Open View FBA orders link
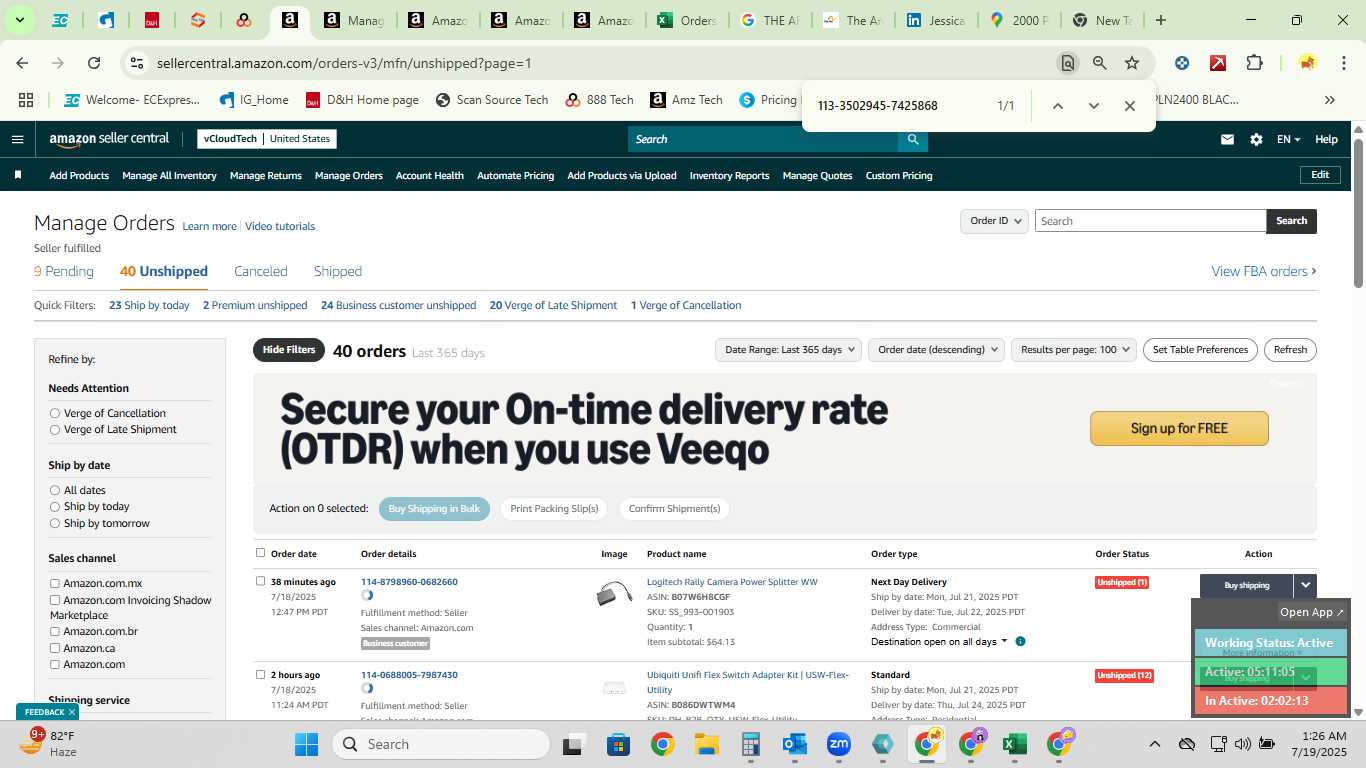The height and width of the screenshot is (768, 1366). [x=1264, y=271]
